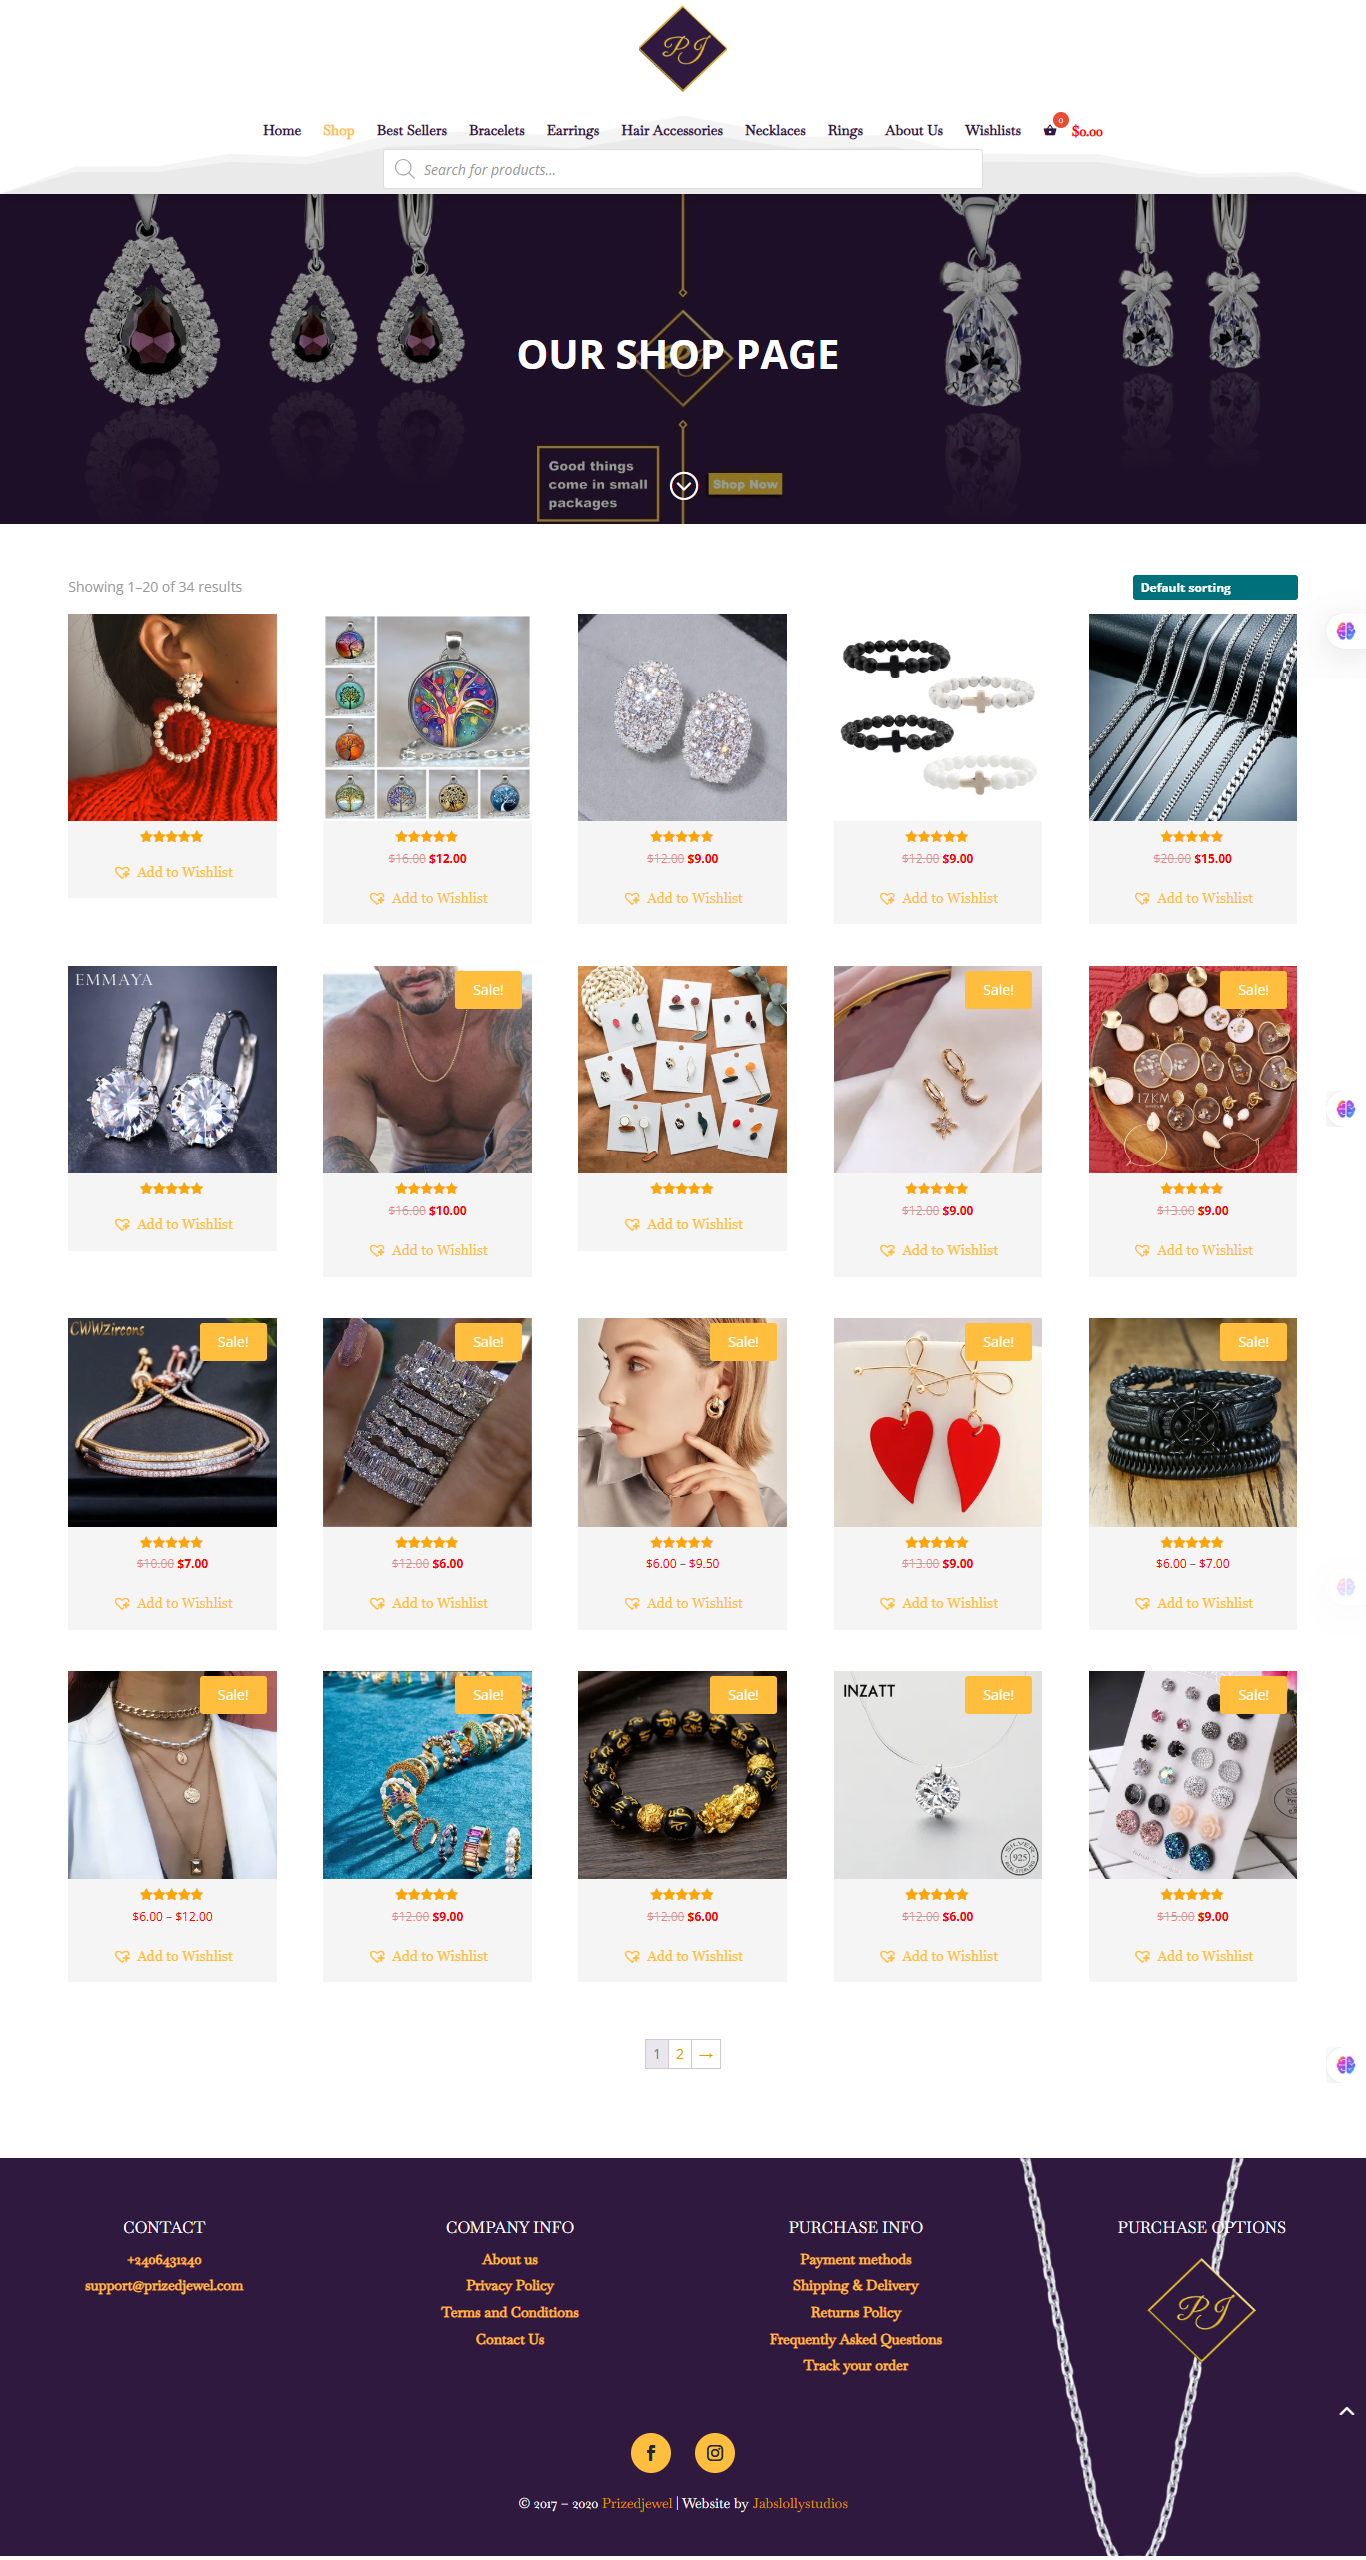1366x2560 pixels.
Task: Open the INZATT necklace product thumbnail
Action: coord(938,1775)
